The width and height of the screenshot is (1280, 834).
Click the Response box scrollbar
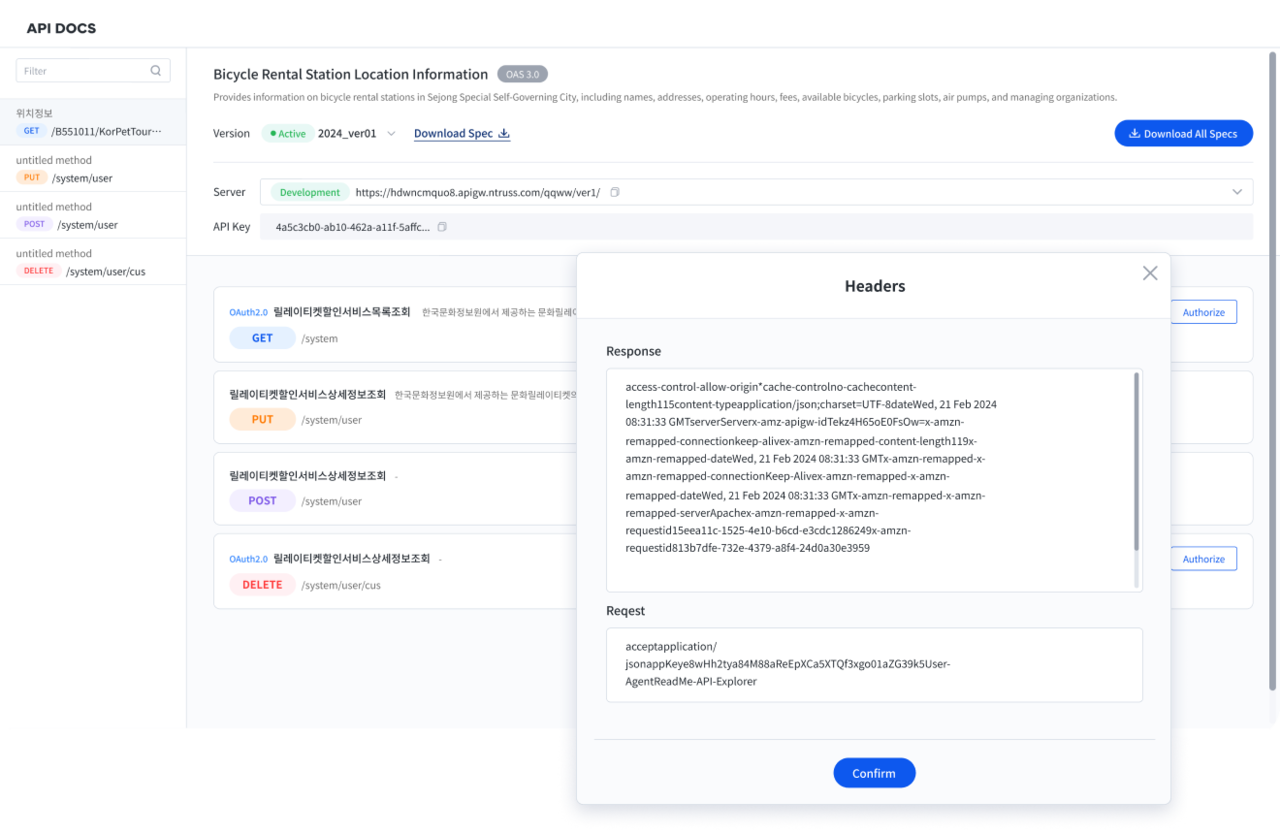[x=1136, y=462]
